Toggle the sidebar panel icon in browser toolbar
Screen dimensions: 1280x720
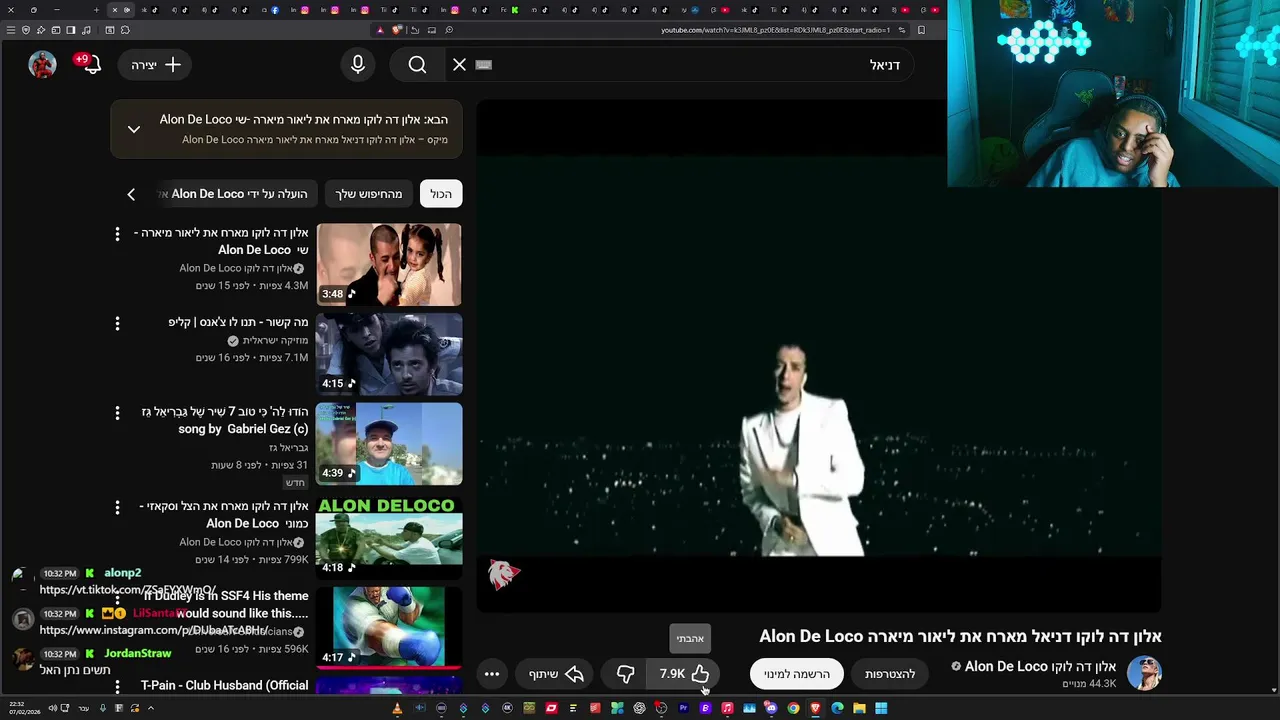pos(71,30)
